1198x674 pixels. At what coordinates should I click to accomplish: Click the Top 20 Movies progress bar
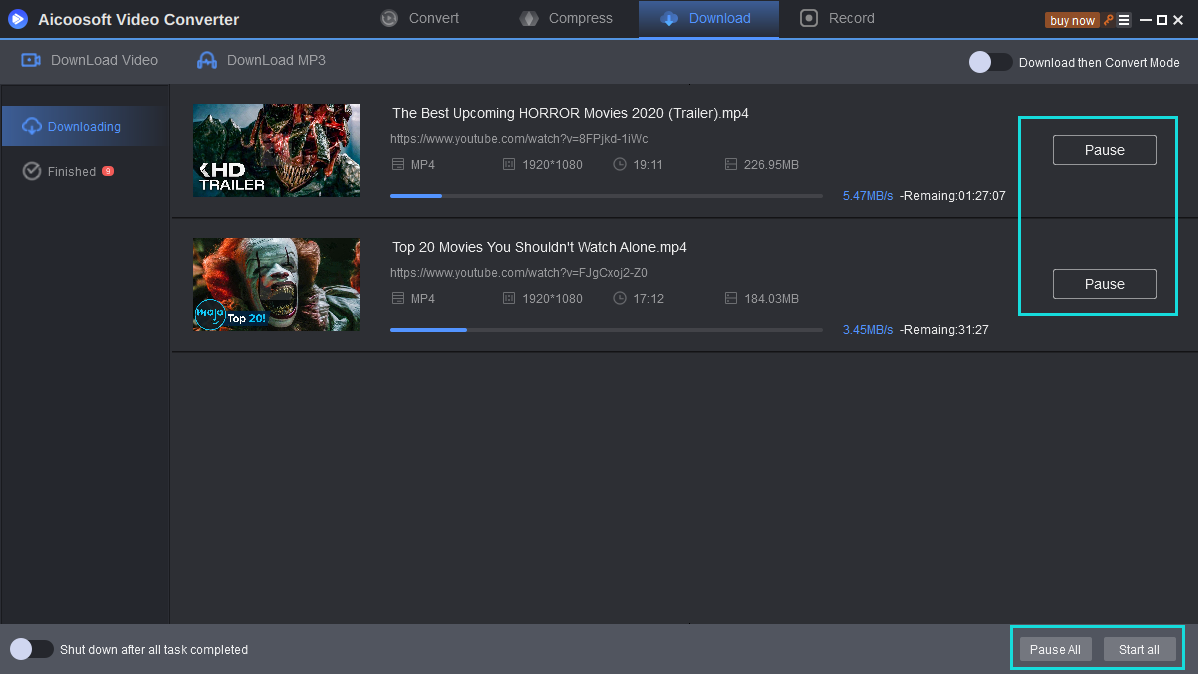coord(606,329)
